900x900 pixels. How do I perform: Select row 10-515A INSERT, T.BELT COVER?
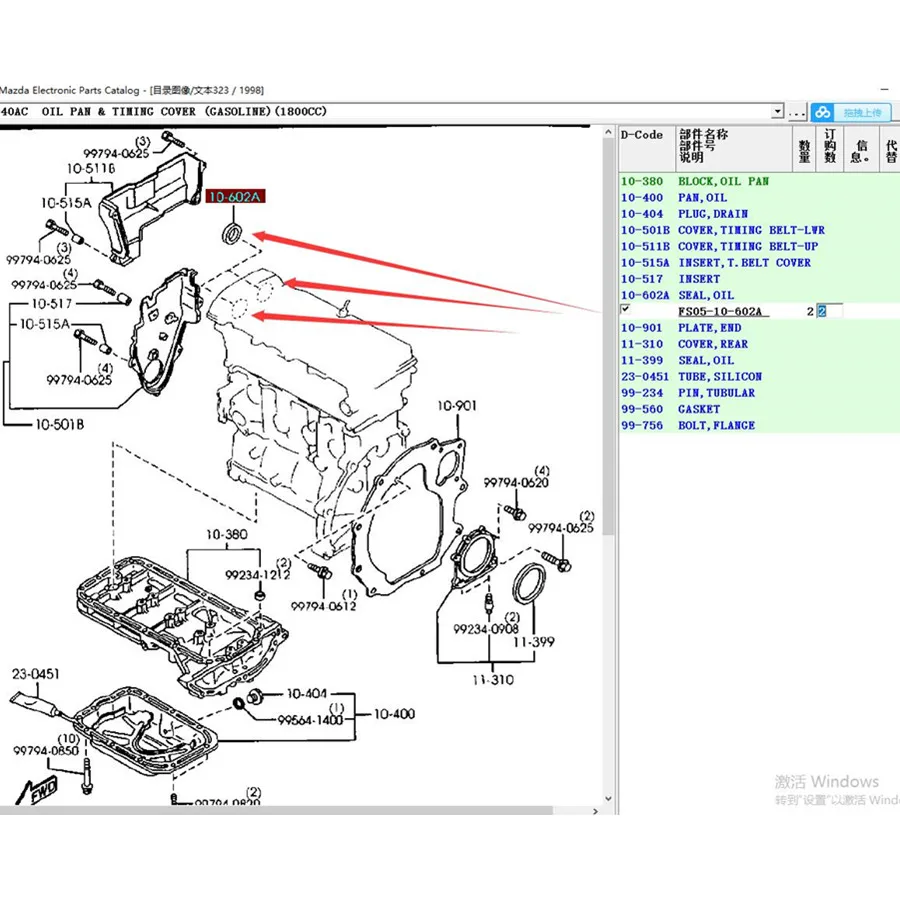(759, 262)
